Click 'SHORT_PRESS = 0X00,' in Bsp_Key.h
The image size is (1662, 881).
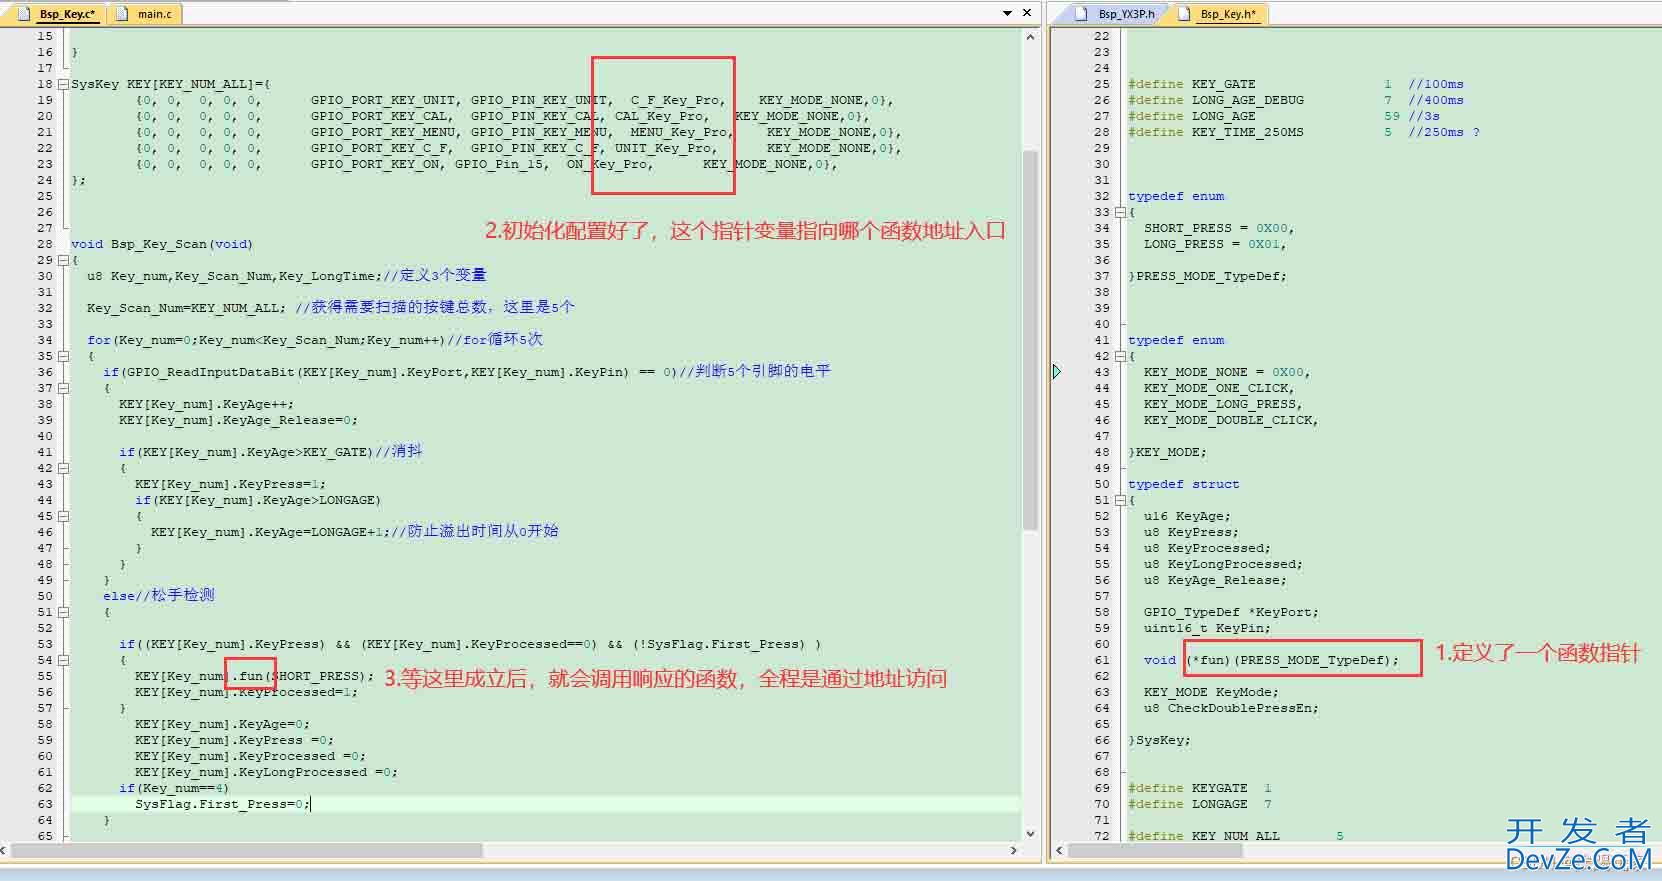1220,228
